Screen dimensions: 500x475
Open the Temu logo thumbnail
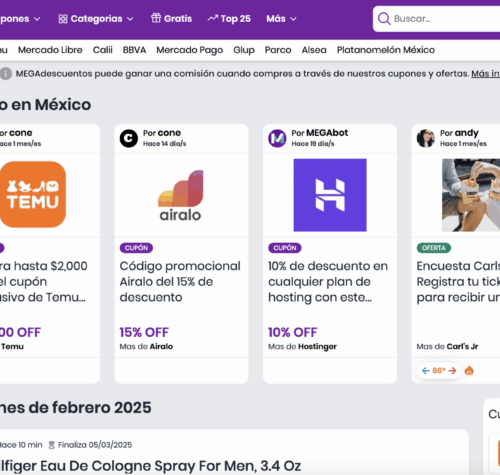(33, 195)
